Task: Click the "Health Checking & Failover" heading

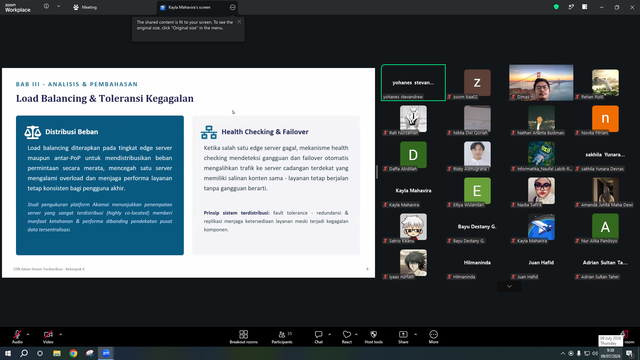Action: (264, 132)
